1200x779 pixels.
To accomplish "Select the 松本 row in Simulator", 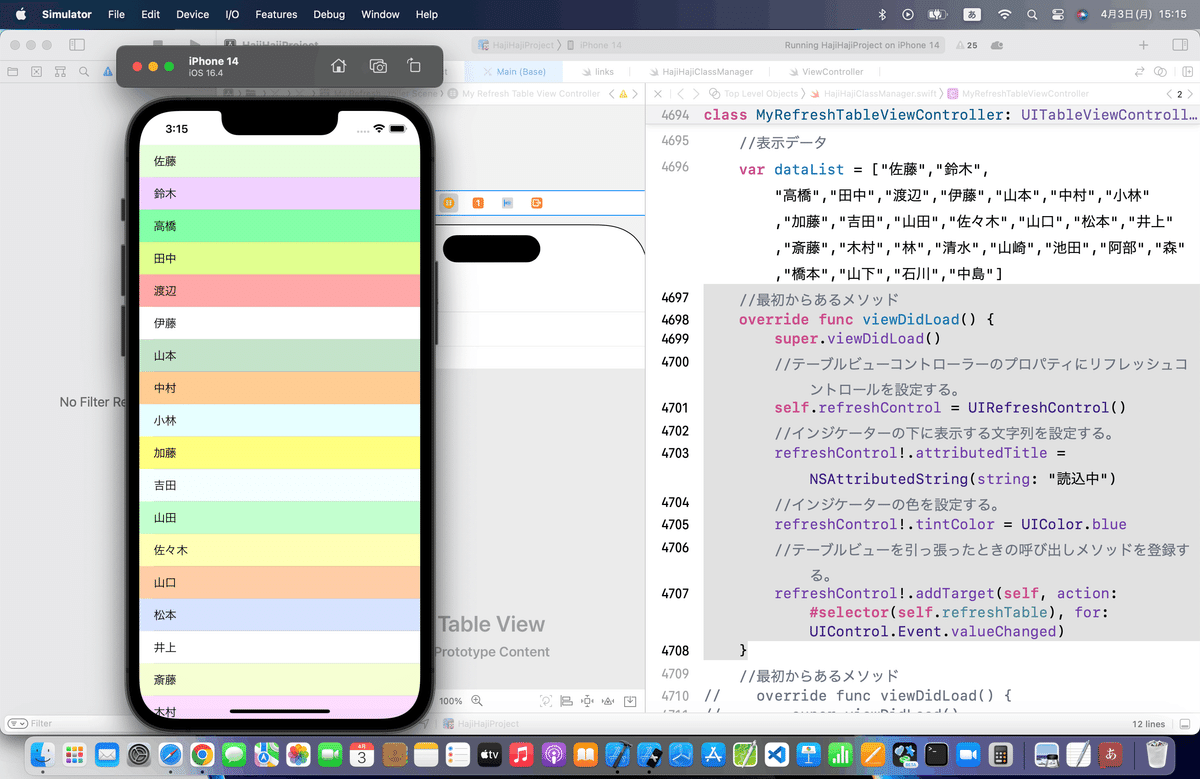I will coord(279,615).
